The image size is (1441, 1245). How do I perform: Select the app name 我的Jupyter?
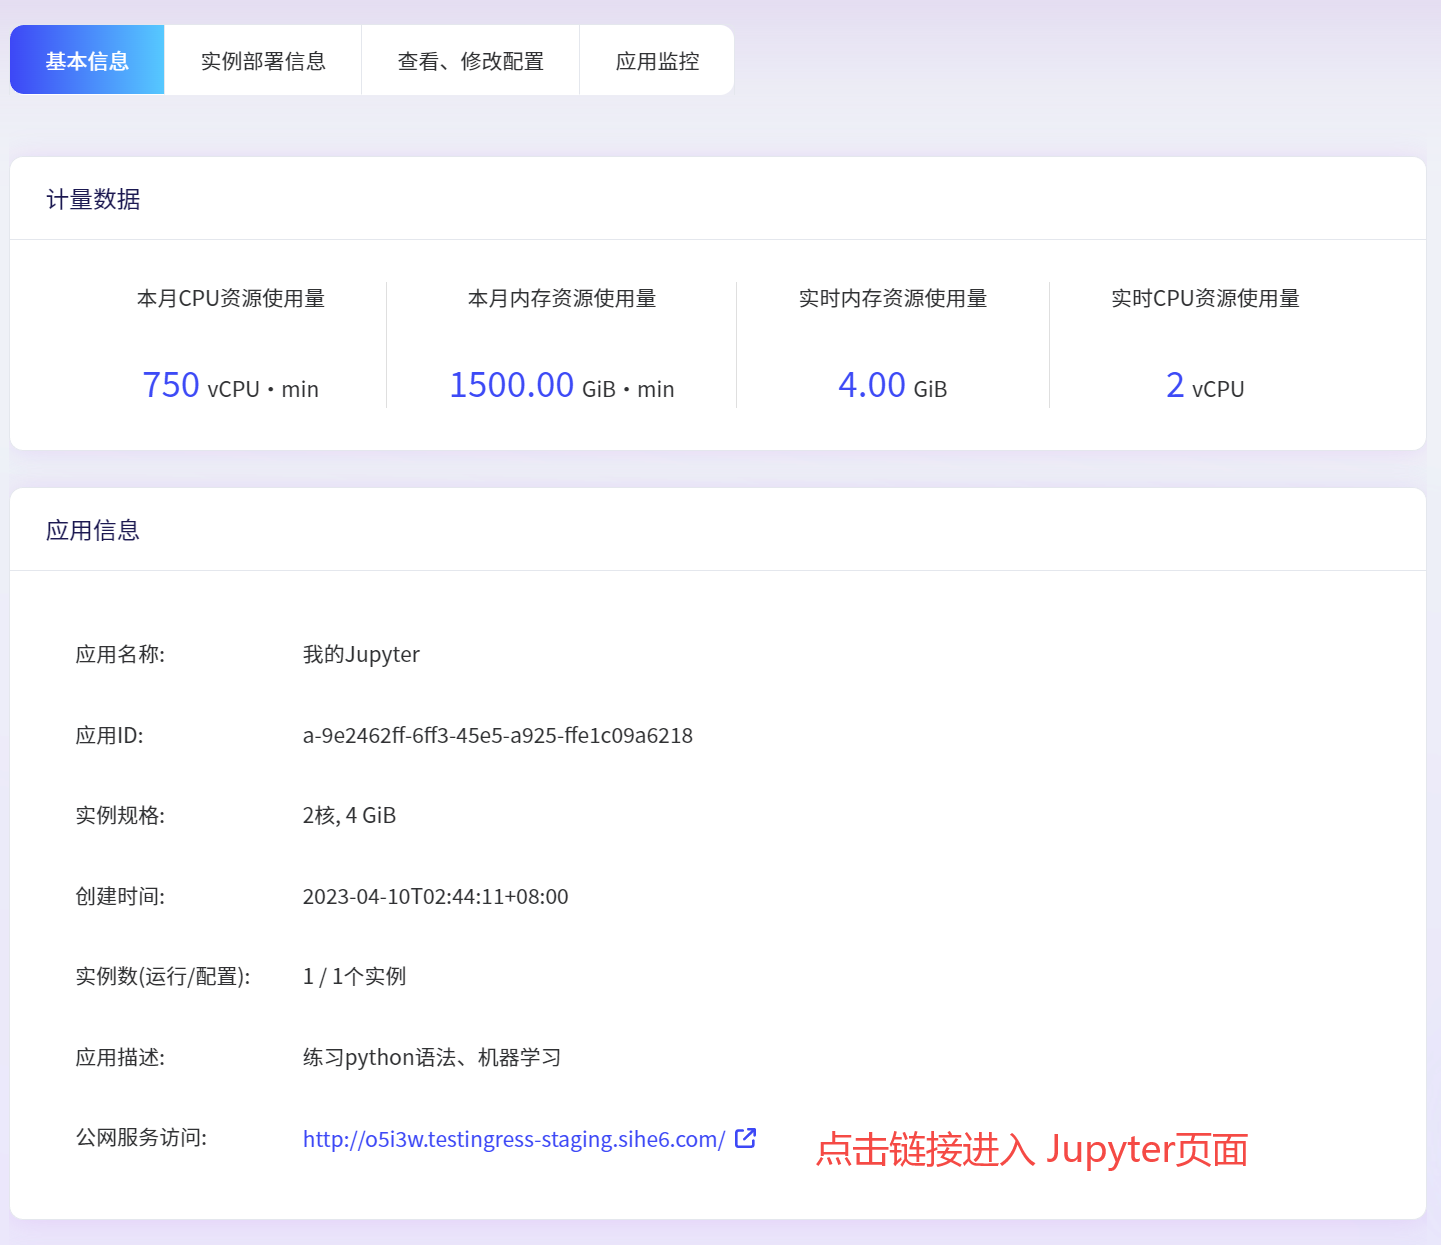coord(361,655)
